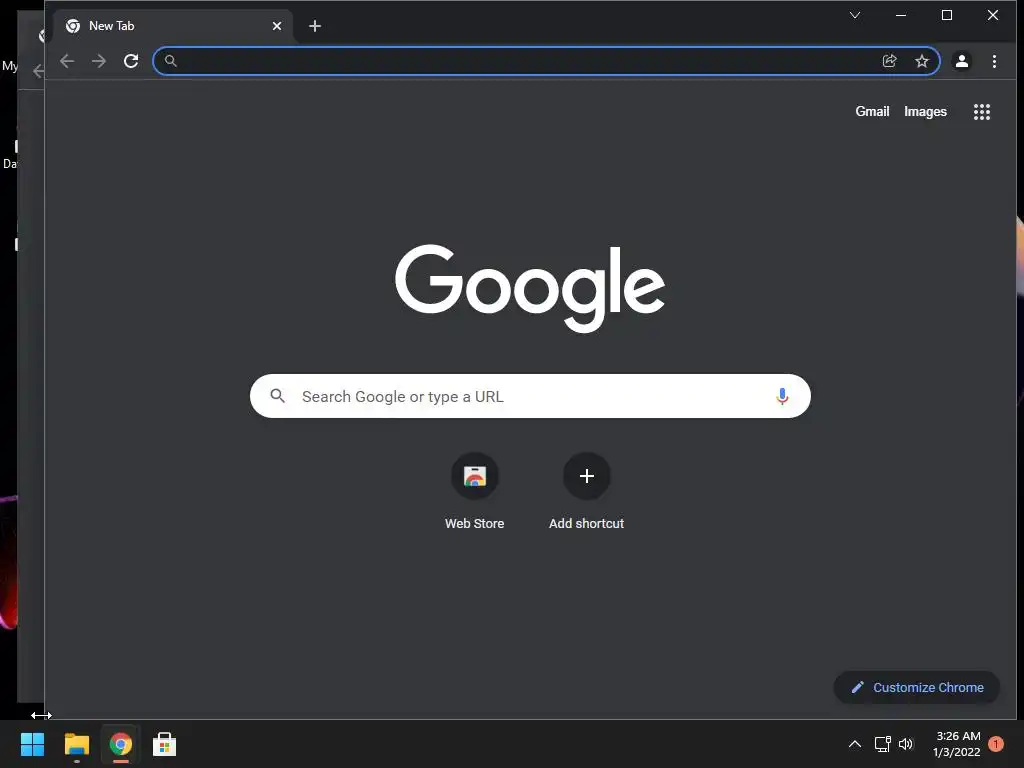Click the Google logo
The image size is (1024, 768).
[530, 288]
